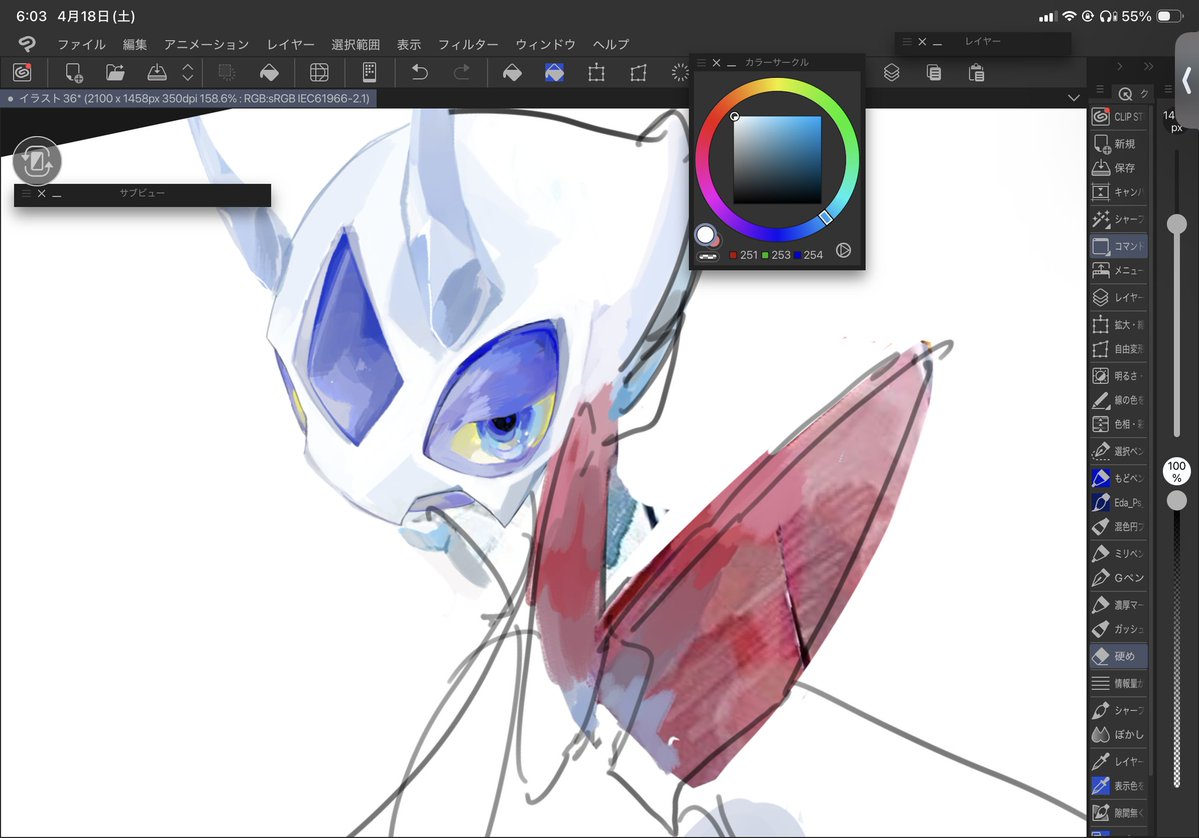Redo the undone action
Screen dimensions: 1199x838
(462, 73)
